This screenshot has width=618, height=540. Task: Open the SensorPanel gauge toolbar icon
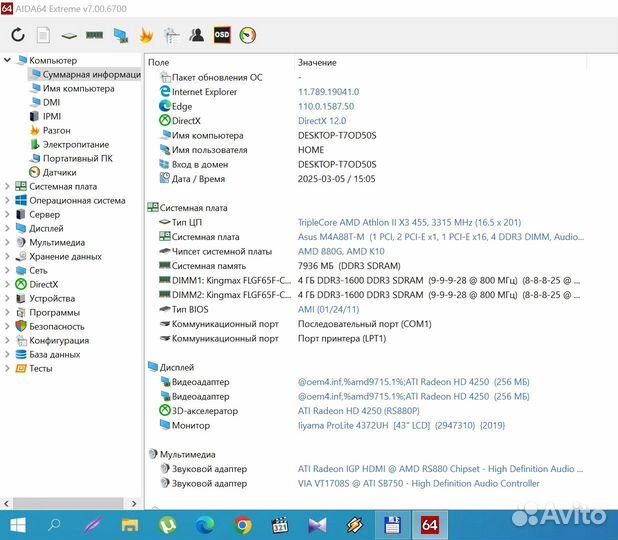click(x=248, y=35)
